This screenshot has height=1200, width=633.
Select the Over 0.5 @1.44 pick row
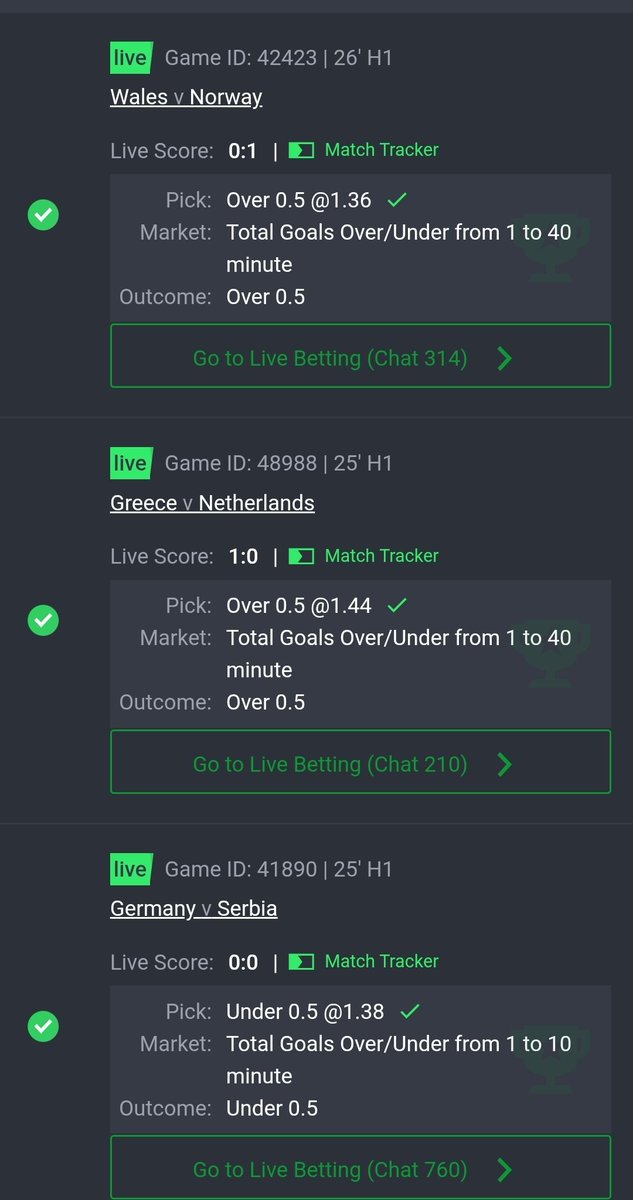(360, 605)
